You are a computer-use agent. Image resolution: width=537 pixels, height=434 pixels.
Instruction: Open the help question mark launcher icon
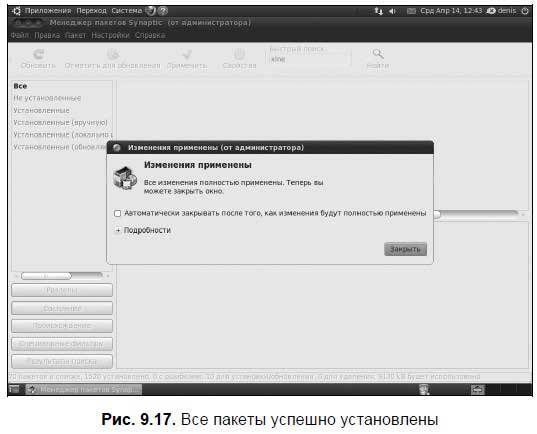pos(163,11)
